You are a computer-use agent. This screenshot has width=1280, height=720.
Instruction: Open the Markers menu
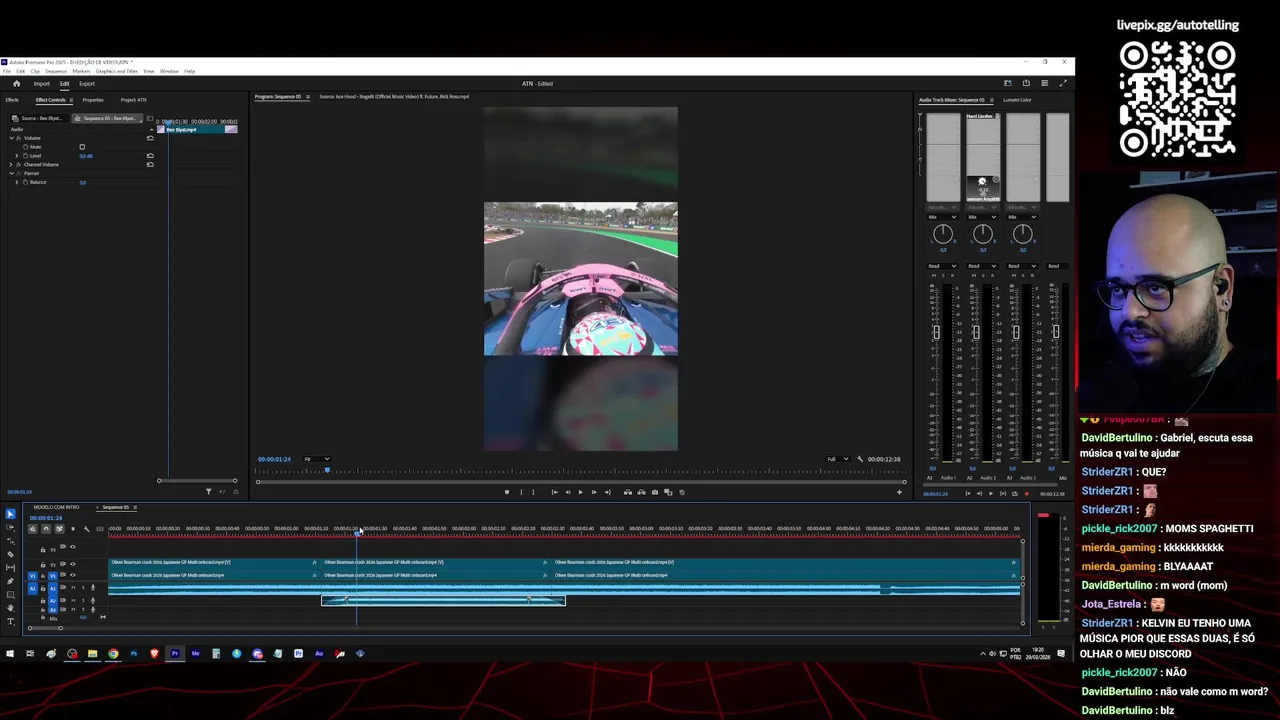click(x=81, y=71)
